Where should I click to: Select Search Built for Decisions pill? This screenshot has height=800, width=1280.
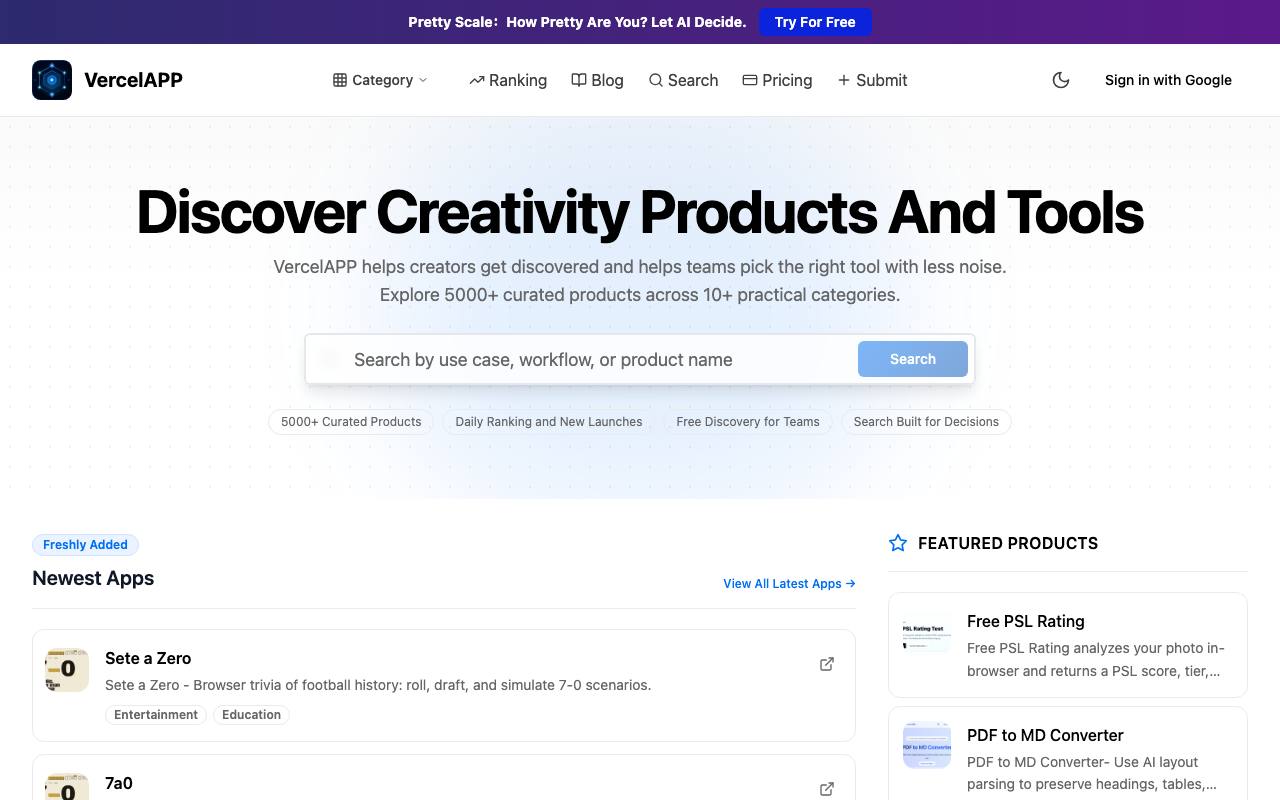click(x=926, y=422)
